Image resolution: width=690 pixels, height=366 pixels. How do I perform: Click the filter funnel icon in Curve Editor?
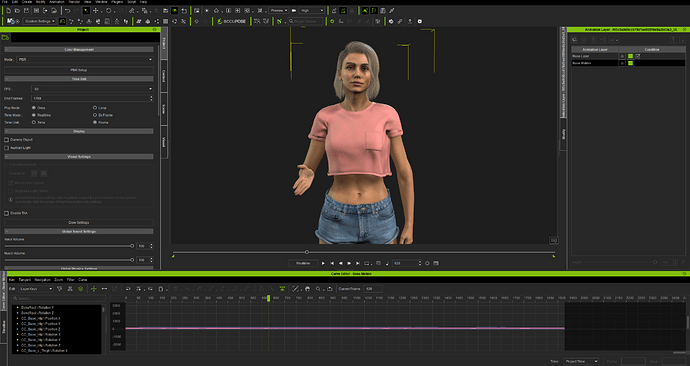59,289
